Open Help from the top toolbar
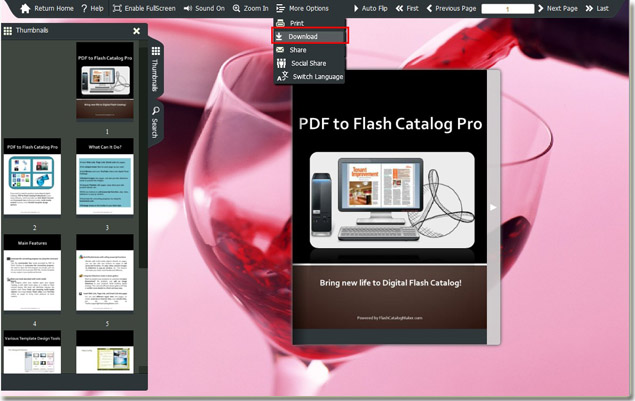Image resolution: width=635 pixels, height=401 pixels. (92, 9)
